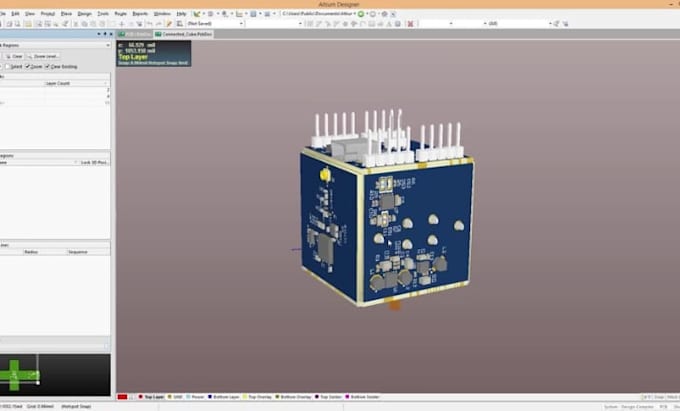Click the Bottom Layer blue color dot
This screenshot has height=411, width=680.
click(x=210, y=397)
